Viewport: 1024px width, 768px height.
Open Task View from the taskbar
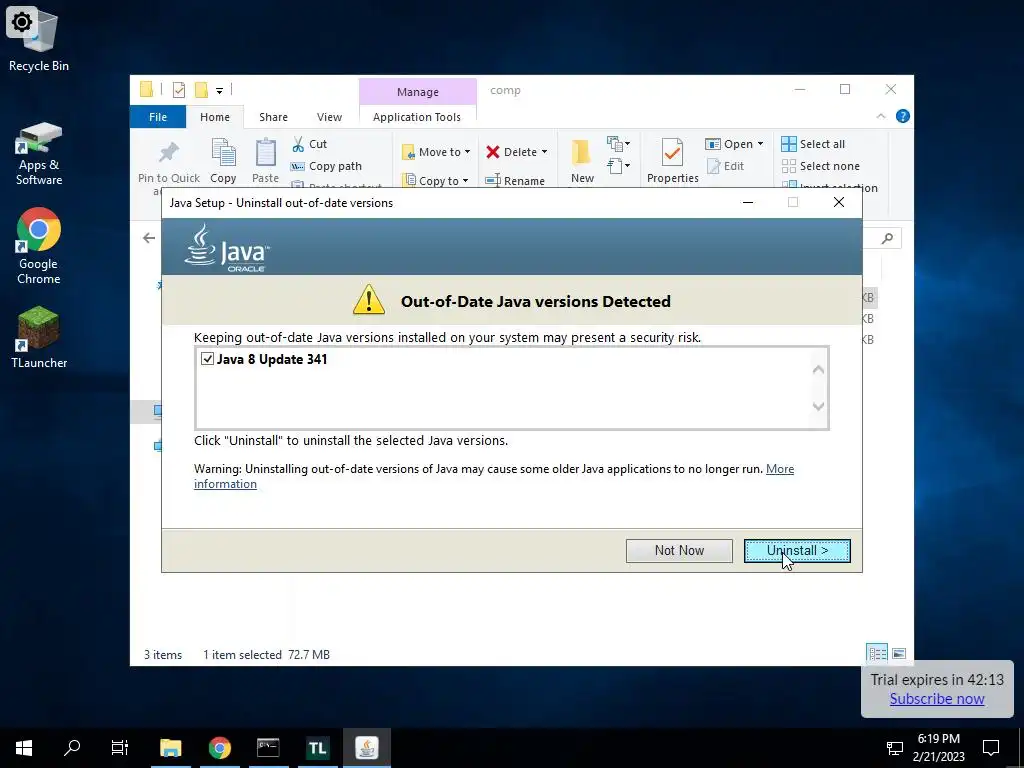[x=120, y=748]
